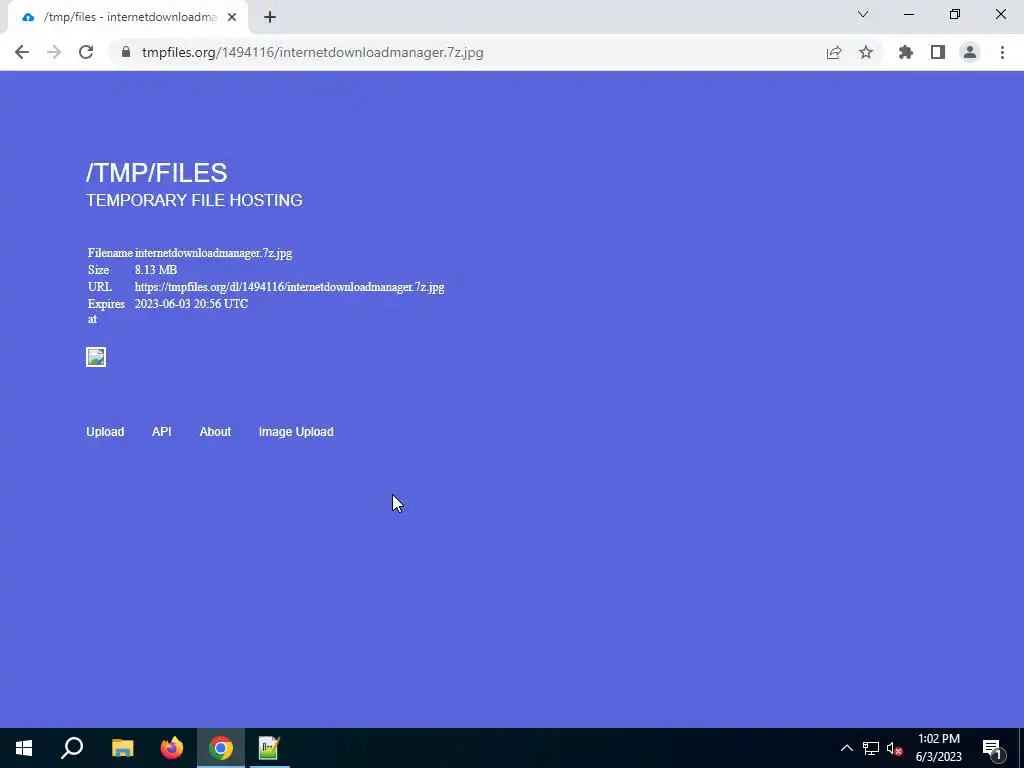
Task: Open the About link
Action: point(215,432)
